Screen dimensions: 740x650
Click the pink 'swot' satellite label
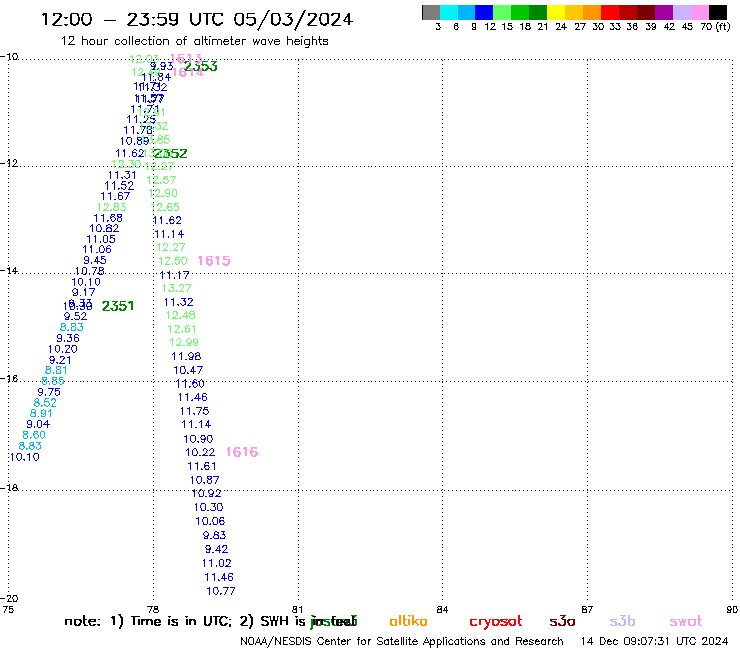coord(686,621)
